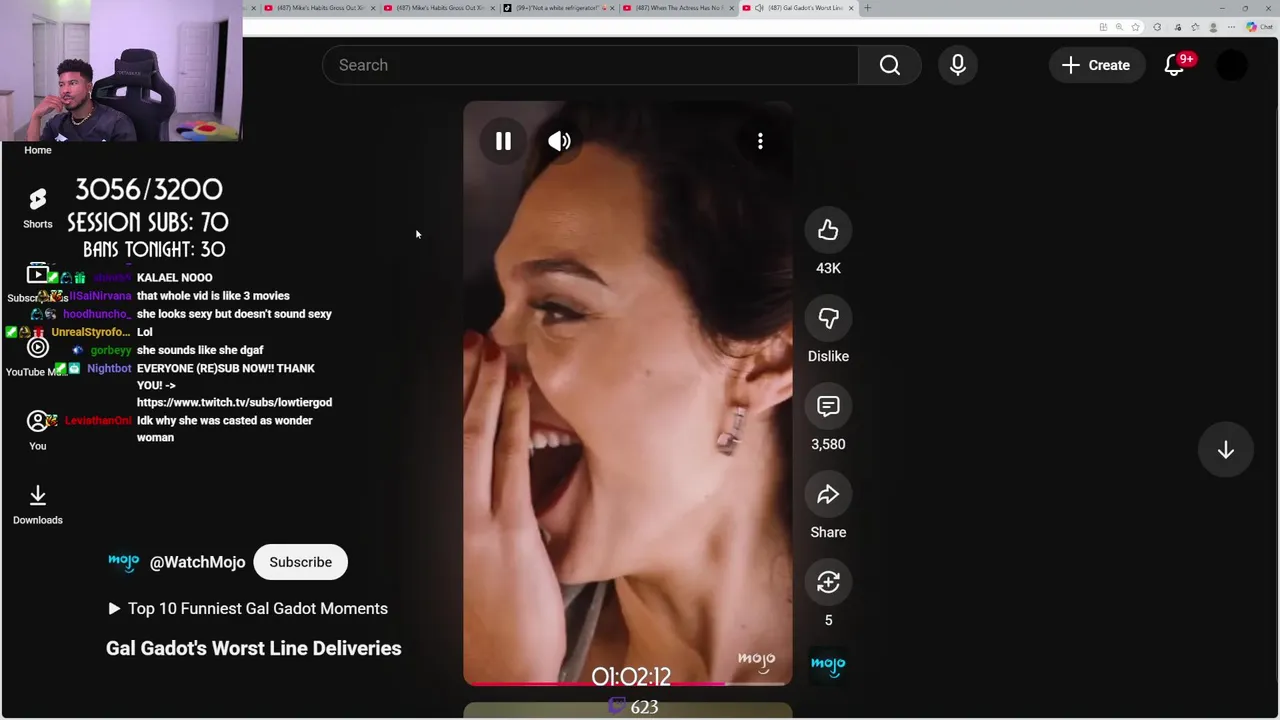The image size is (1280, 720).
Task: Open the WatchMojo sound avatar on the action column
Action: tap(828, 664)
